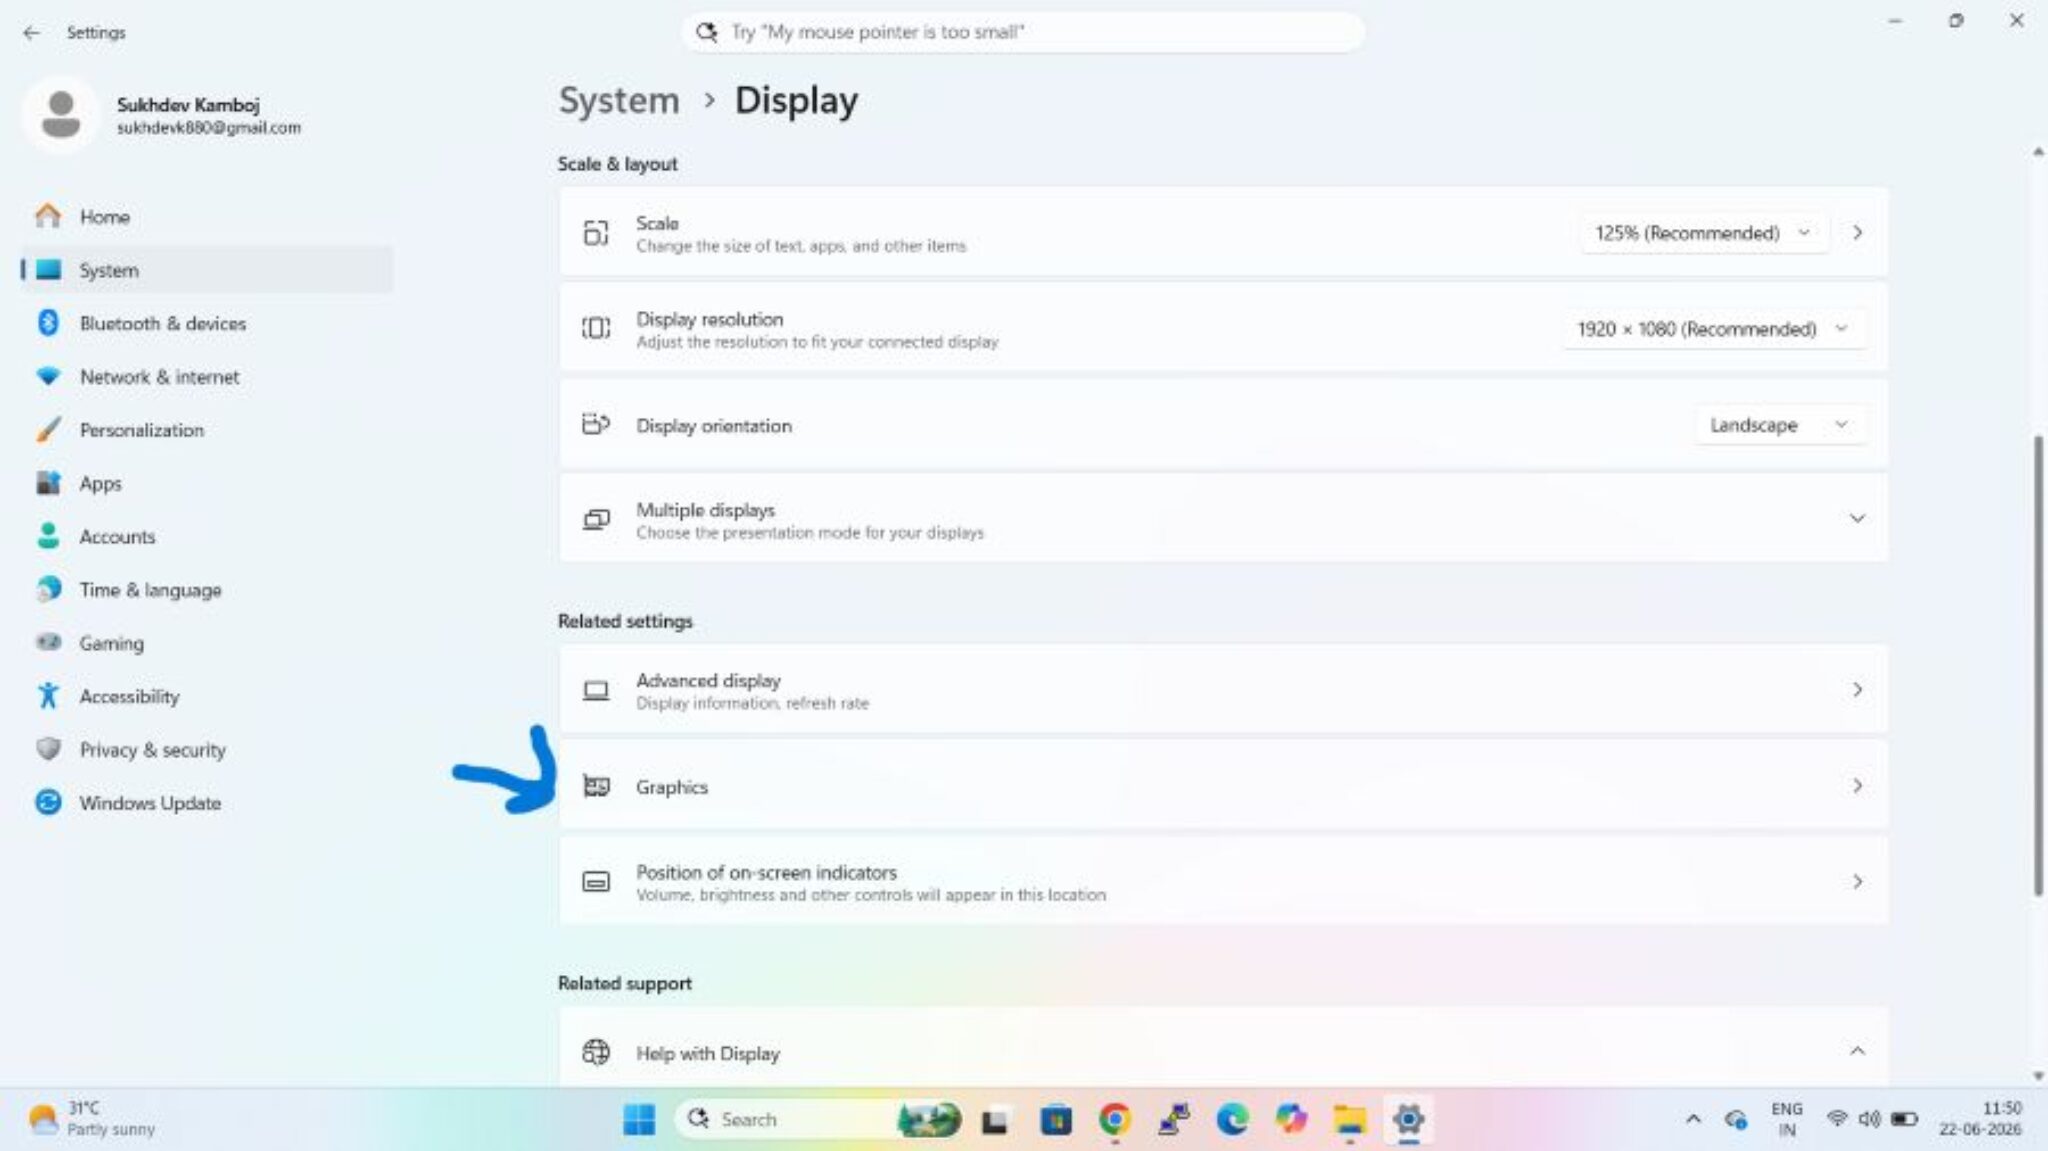Click the search magnifier icon in Settings
The width and height of the screenshot is (2048, 1151).
707,32
